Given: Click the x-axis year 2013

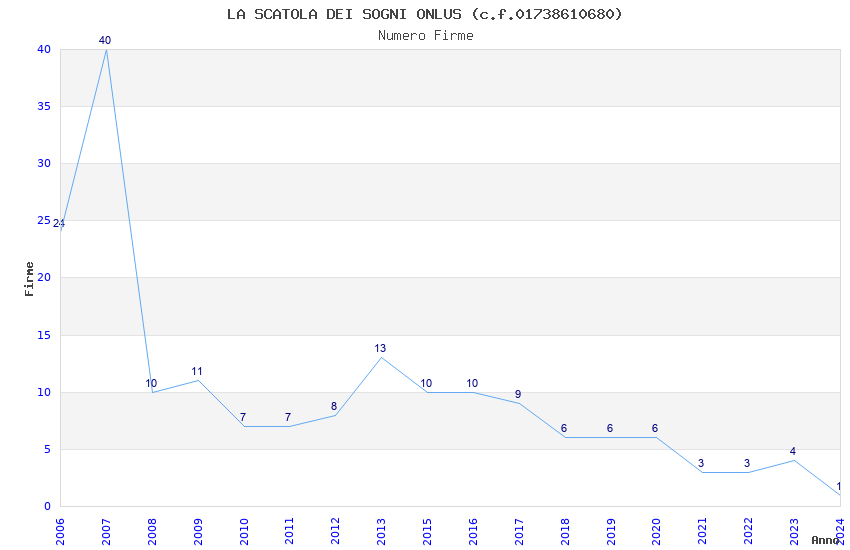Looking at the screenshot, I should [381, 531].
